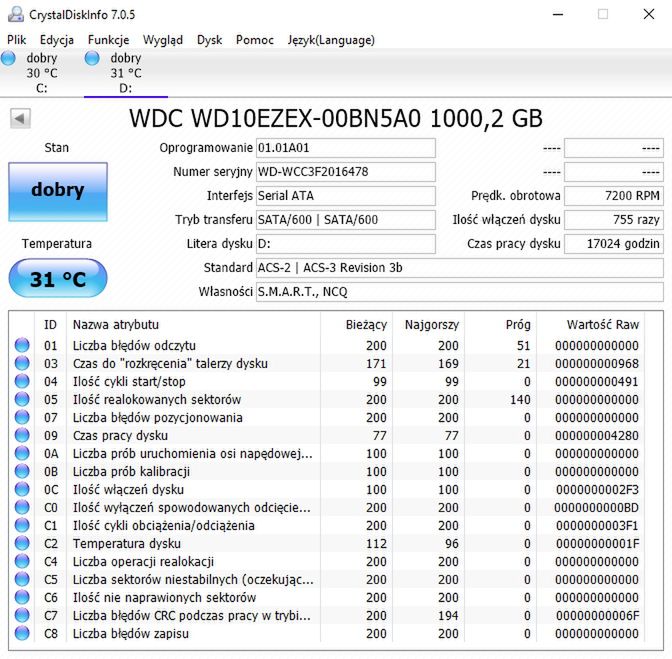Click status orb of attribute 07 seek errors
672x659 pixels.
tap(22, 417)
